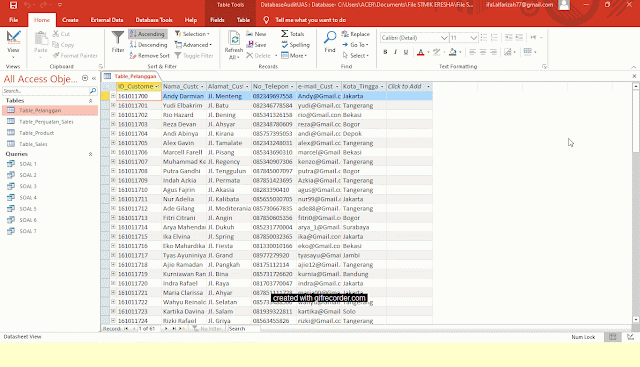Open ID_Customer column filter dropdown
Screen dimensions: 640x367
pyautogui.click(x=157, y=87)
